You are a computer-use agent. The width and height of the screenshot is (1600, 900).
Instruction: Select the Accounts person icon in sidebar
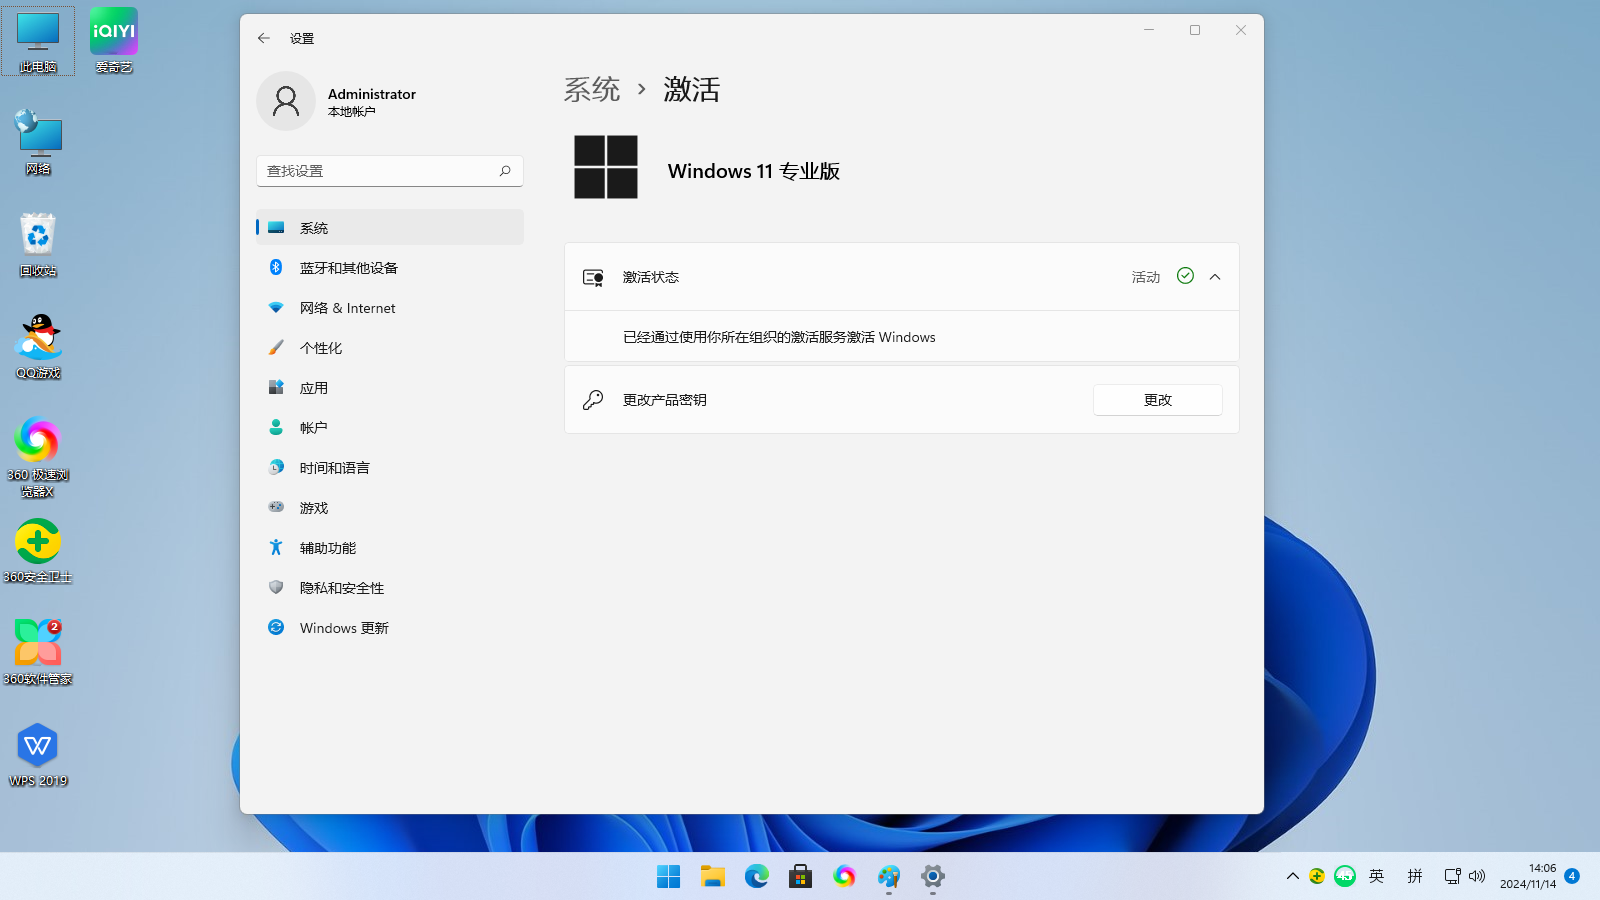pos(276,427)
